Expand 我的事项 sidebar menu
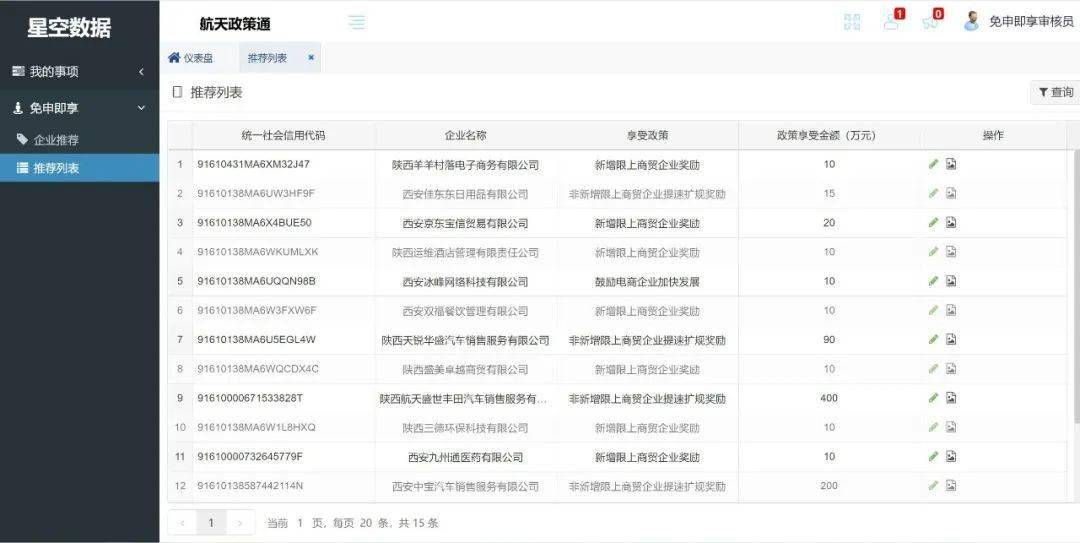The image size is (1080, 543). 79,72
